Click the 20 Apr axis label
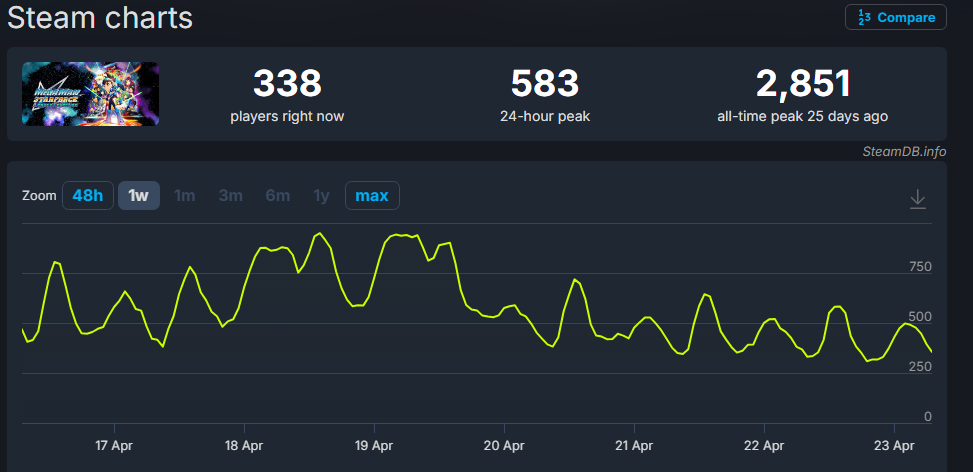The height and width of the screenshot is (472, 973). 504,445
